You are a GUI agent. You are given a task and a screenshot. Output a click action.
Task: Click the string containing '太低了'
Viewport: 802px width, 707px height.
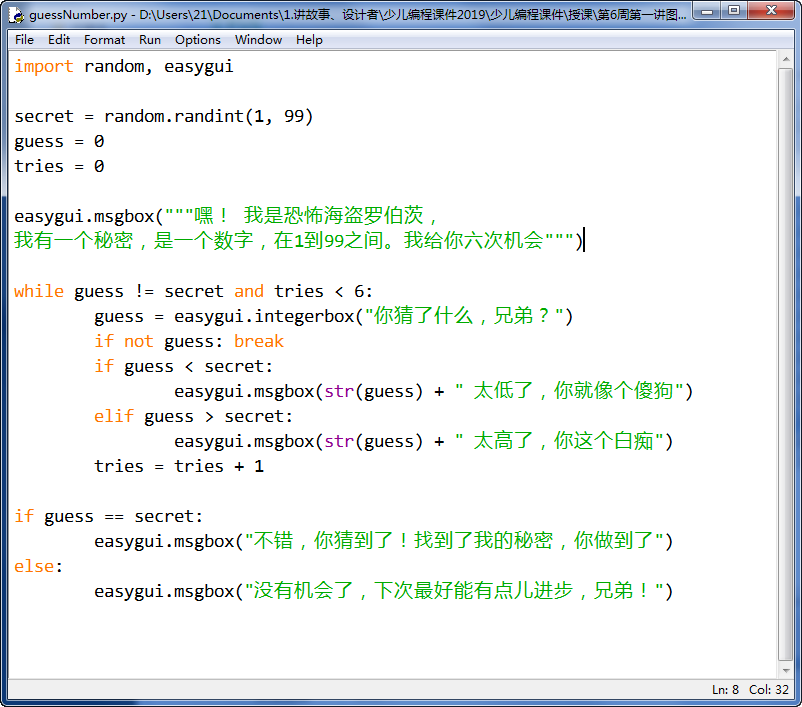(x=569, y=391)
